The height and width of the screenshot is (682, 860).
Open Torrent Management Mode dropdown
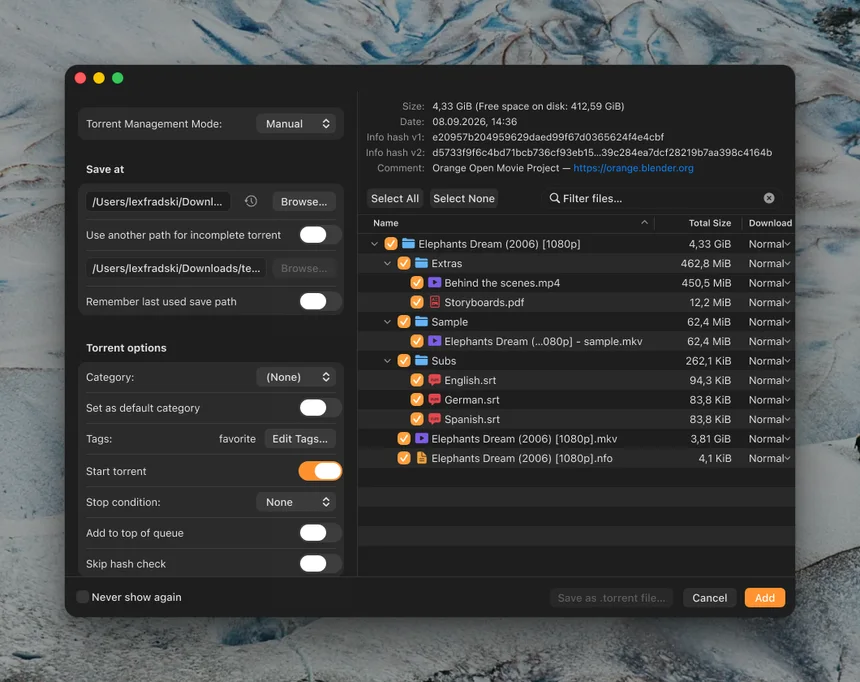[x=297, y=123]
